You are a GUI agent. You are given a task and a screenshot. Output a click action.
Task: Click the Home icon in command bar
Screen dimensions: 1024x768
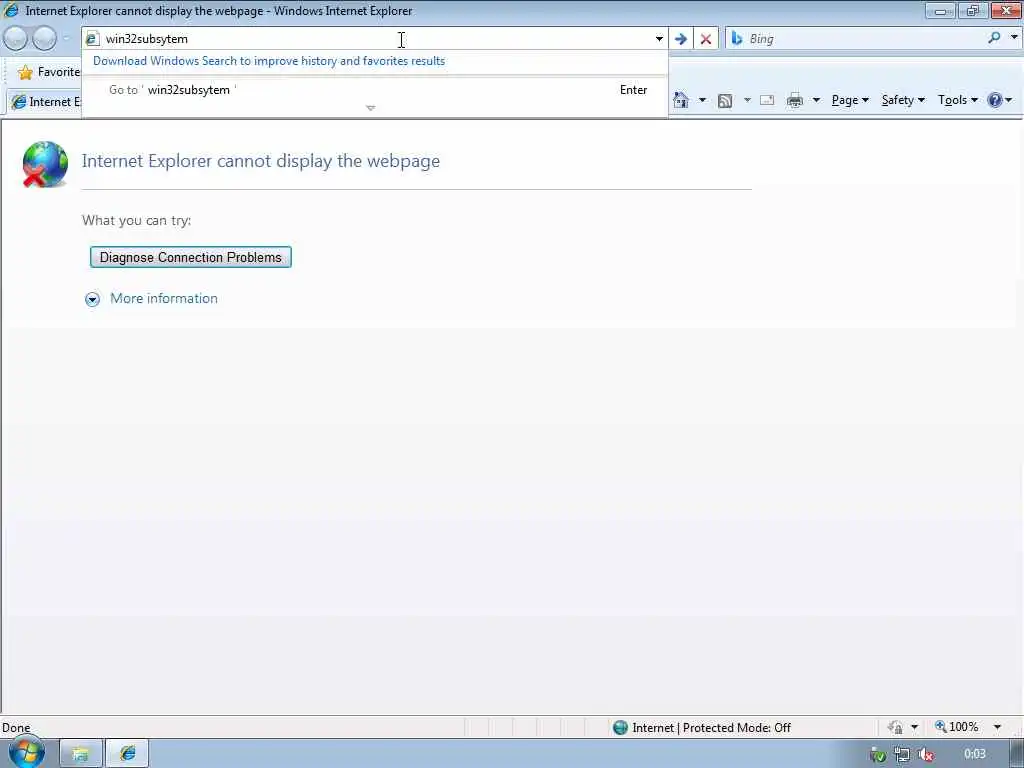pos(680,100)
